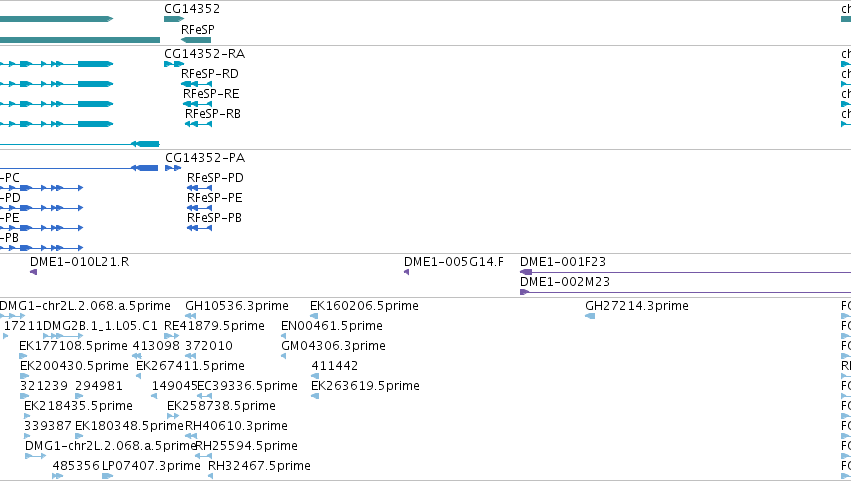The height and width of the screenshot is (481, 851).
Task: Click LP07407.3prime EST label
Action: 151,467
